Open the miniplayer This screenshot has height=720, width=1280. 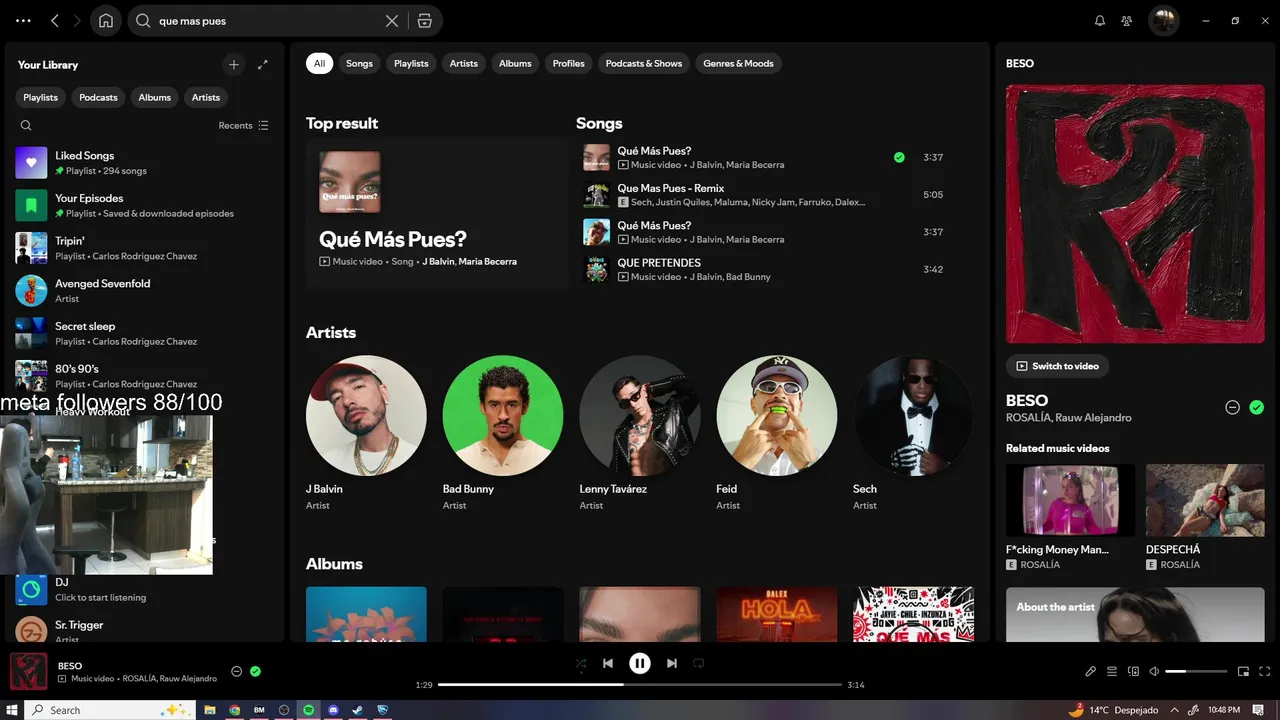tap(1244, 671)
